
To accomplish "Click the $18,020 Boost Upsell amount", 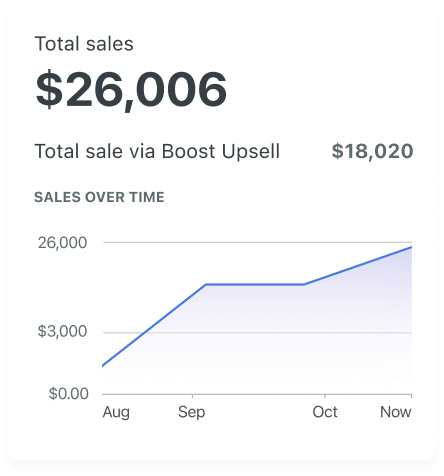I will [x=372, y=151].
